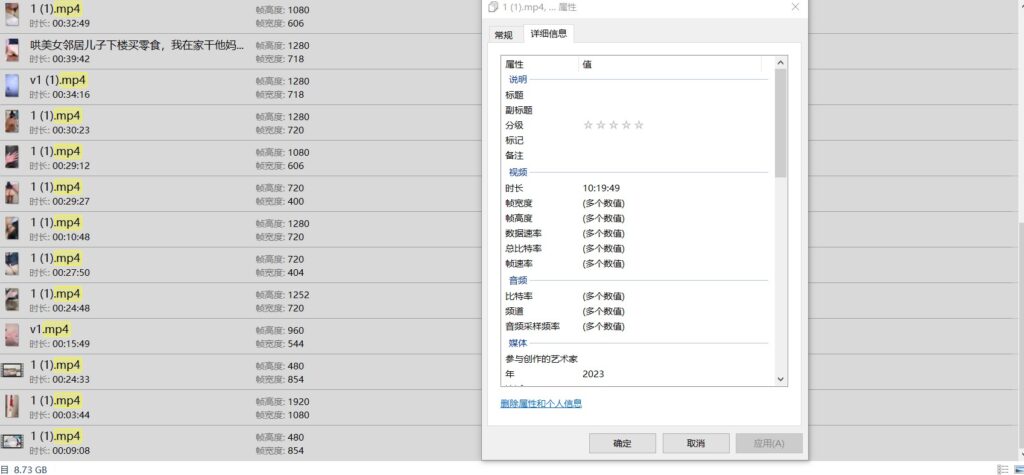Viewport: 1024px width, 475px height.
Task: Click the up arrow of the properties scrollbar
Action: pyautogui.click(x=781, y=63)
